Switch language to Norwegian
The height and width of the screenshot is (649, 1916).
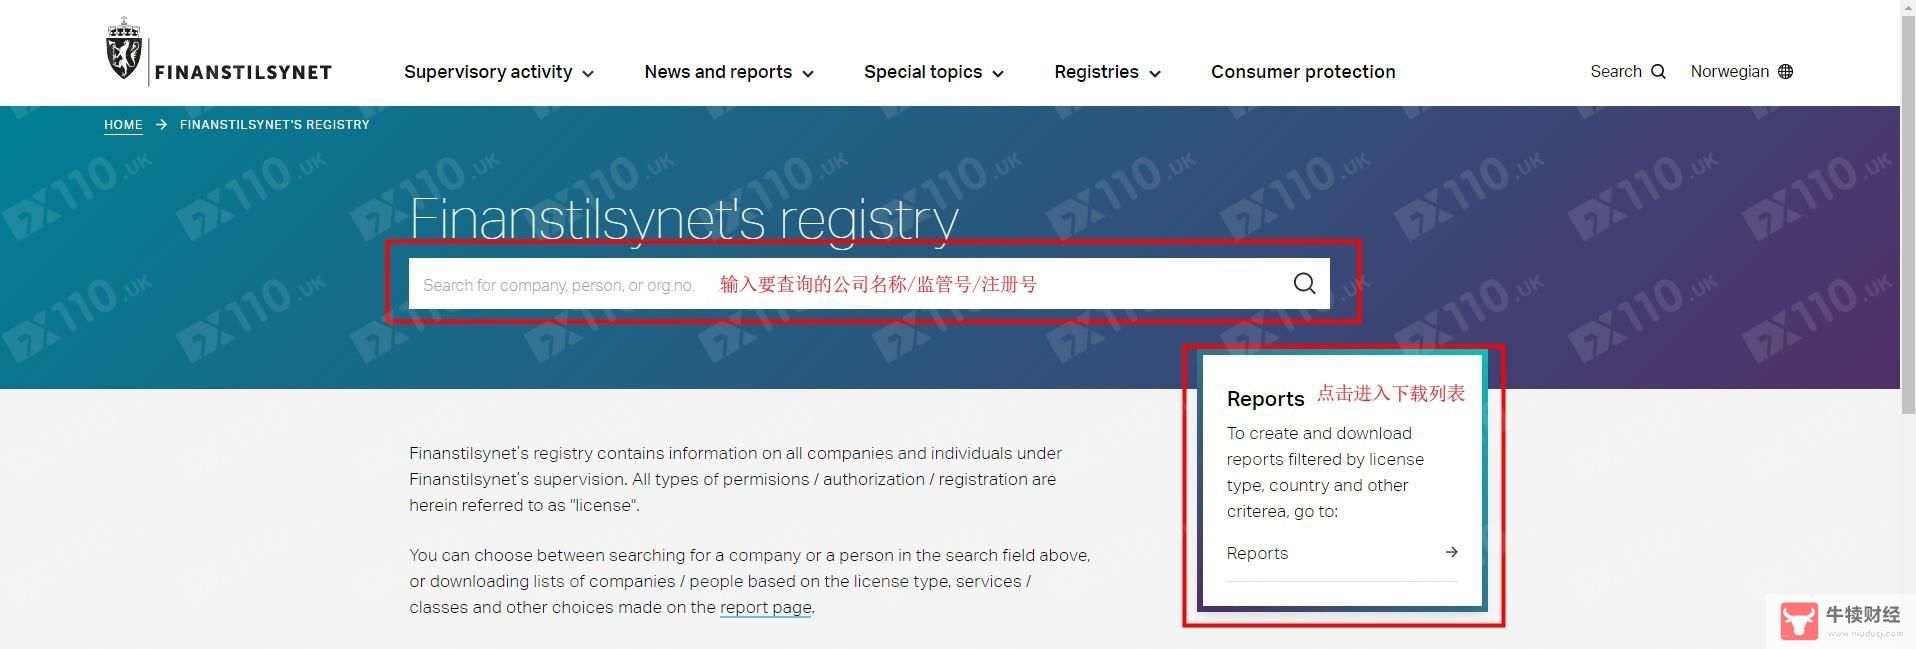click(1741, 72)
